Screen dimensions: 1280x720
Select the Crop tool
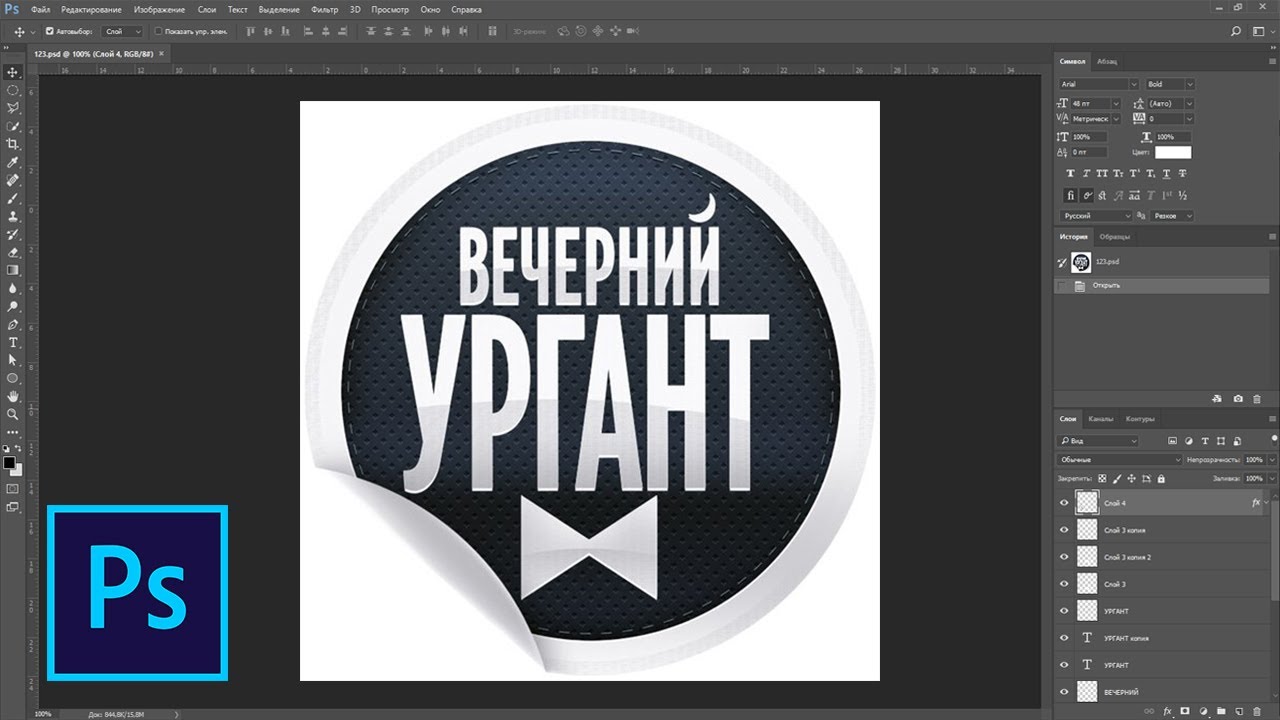13,144
